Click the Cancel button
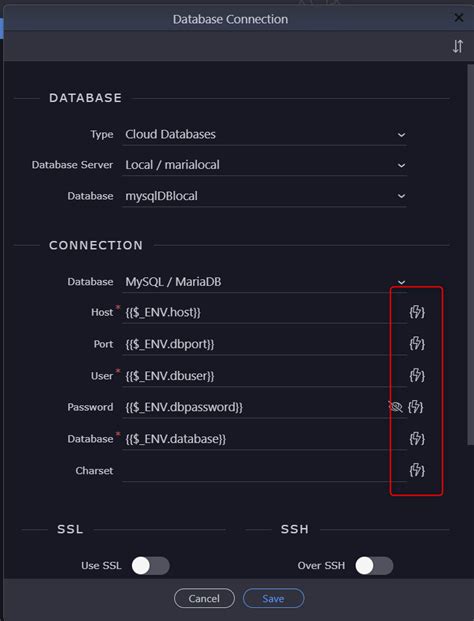Viewport: 474px width, 621px height. tap(204, 598)
